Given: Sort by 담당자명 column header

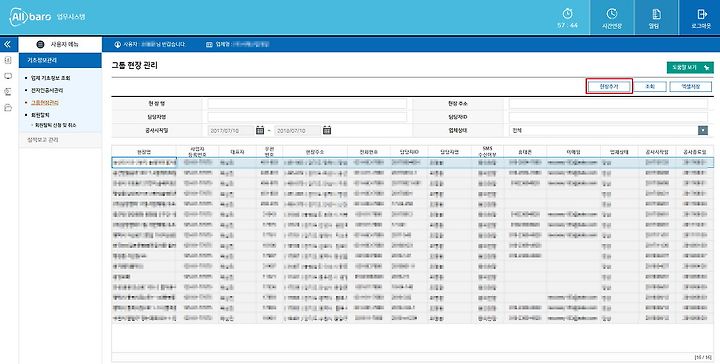Looking at the screenshot, I should 450,151.
